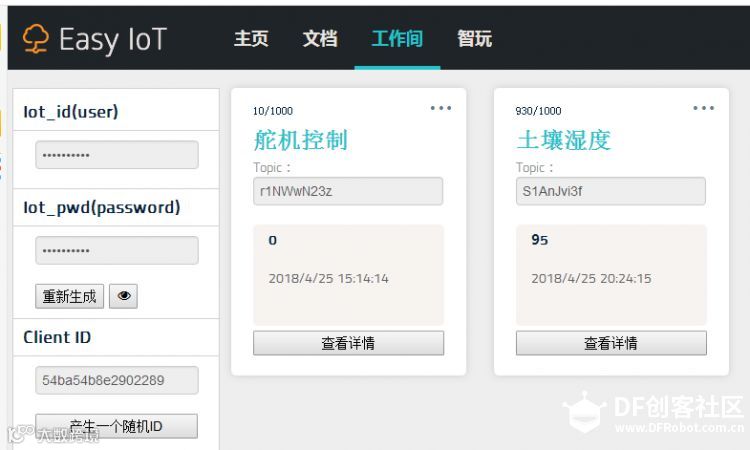
Task: Click 查看详情 under 土壤湿度
Action: tap(611, 343)
